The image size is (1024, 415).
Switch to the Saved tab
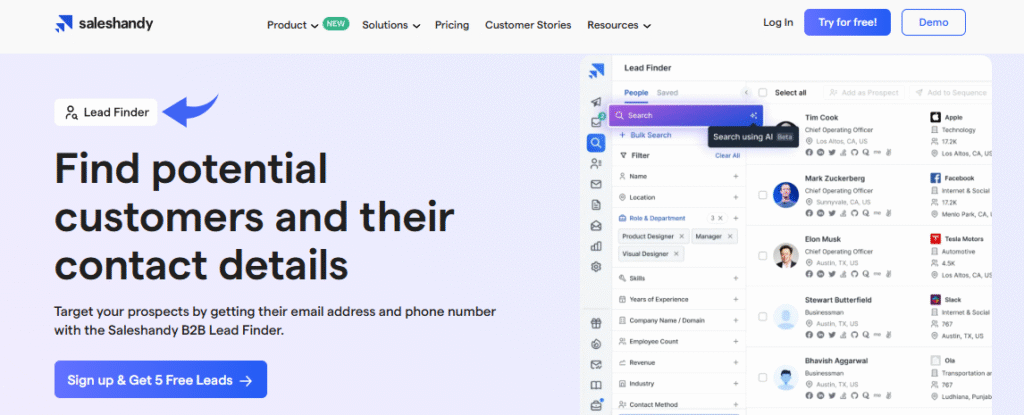click(x=667, y=93)
